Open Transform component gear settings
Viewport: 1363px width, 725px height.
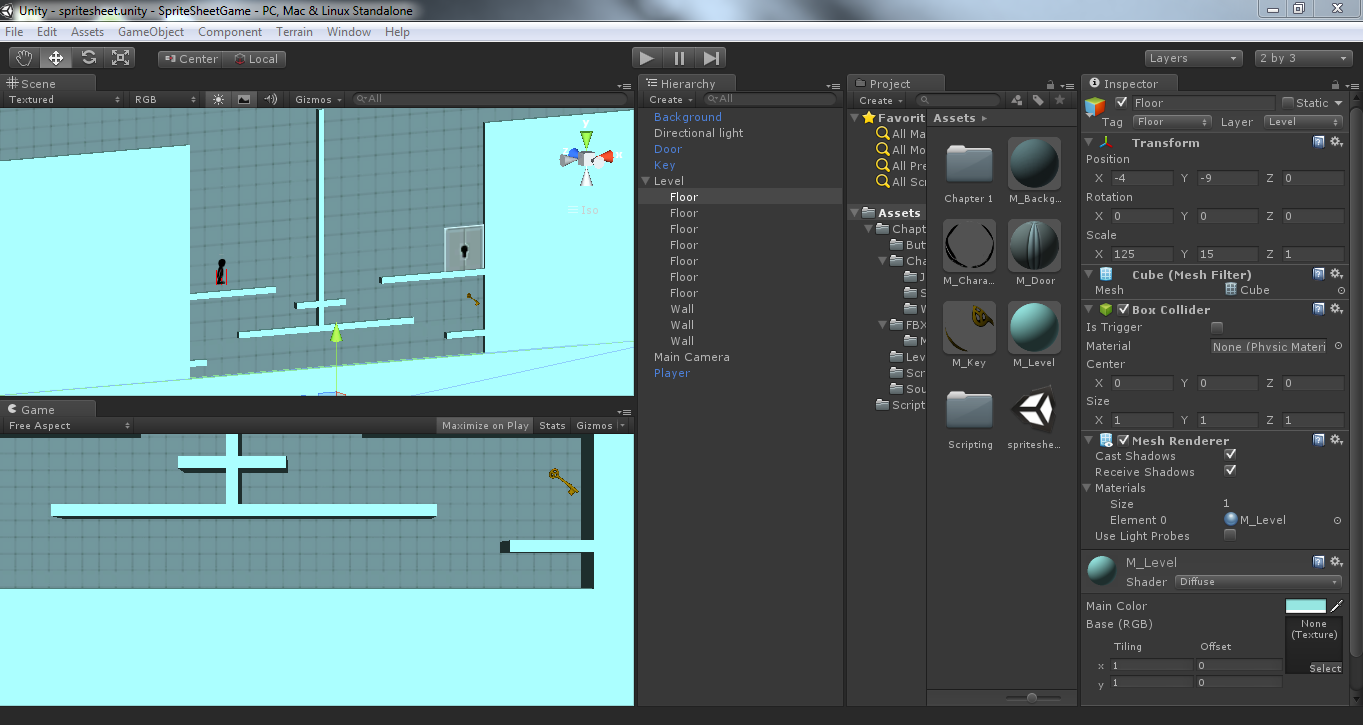click(1336, 142)
